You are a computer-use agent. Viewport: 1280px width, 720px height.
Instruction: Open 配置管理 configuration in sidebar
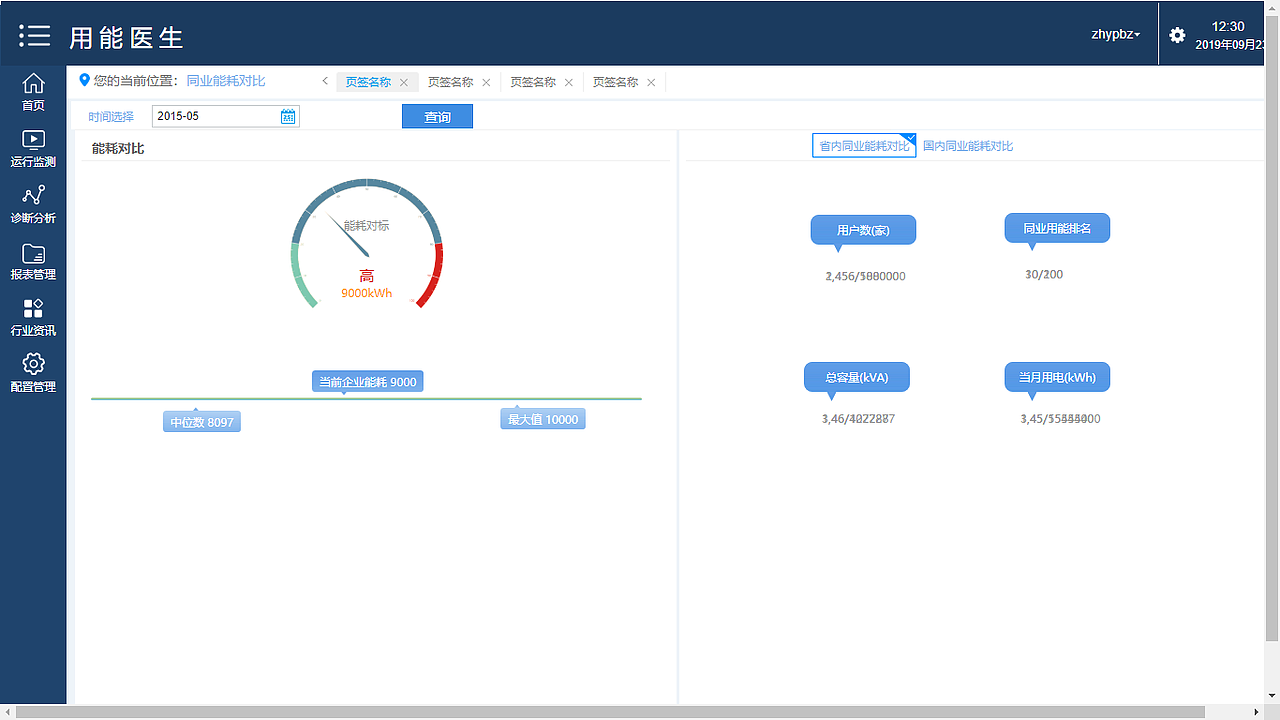(x=33, y=373)
